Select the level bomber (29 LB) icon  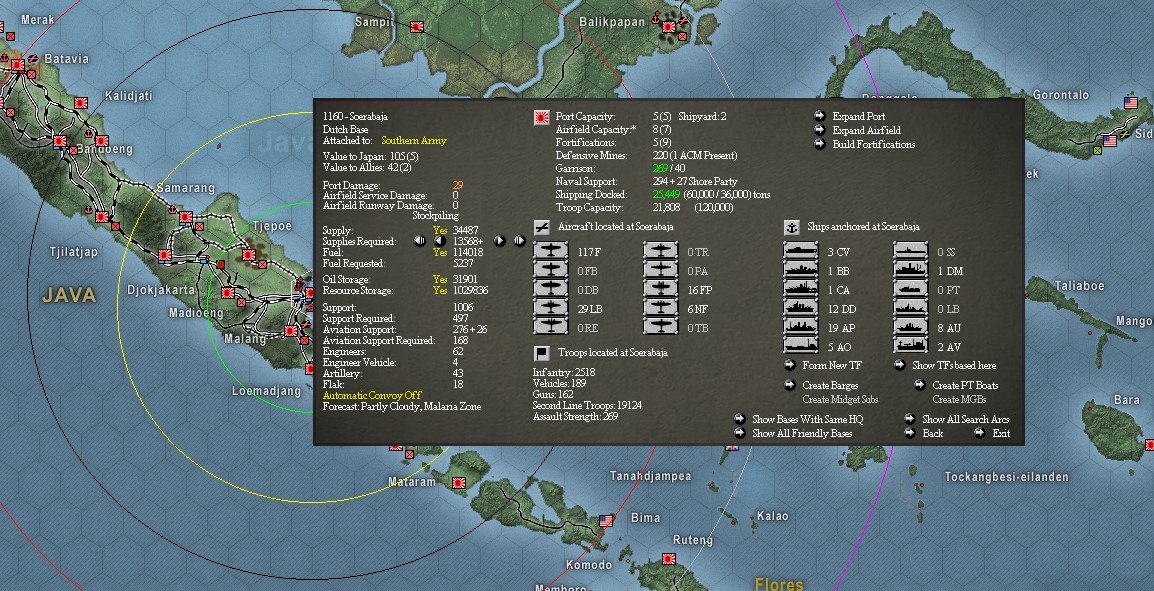click(551, 308)
